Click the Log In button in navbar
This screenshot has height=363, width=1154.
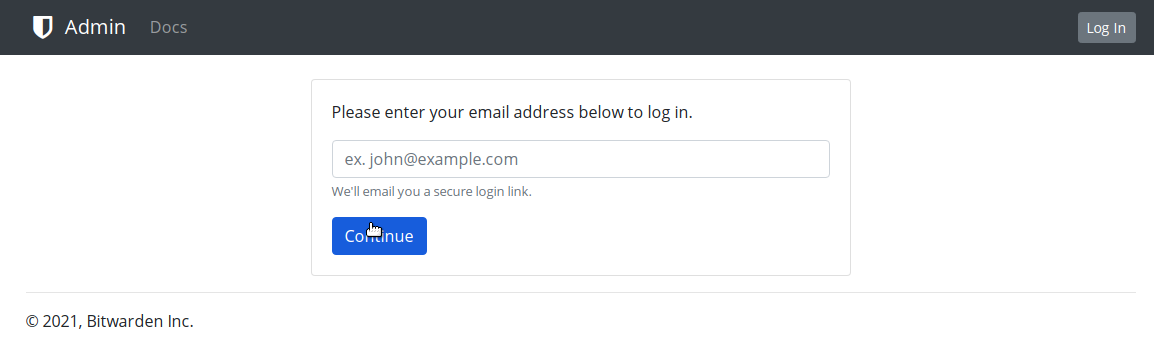point(1106,28)
